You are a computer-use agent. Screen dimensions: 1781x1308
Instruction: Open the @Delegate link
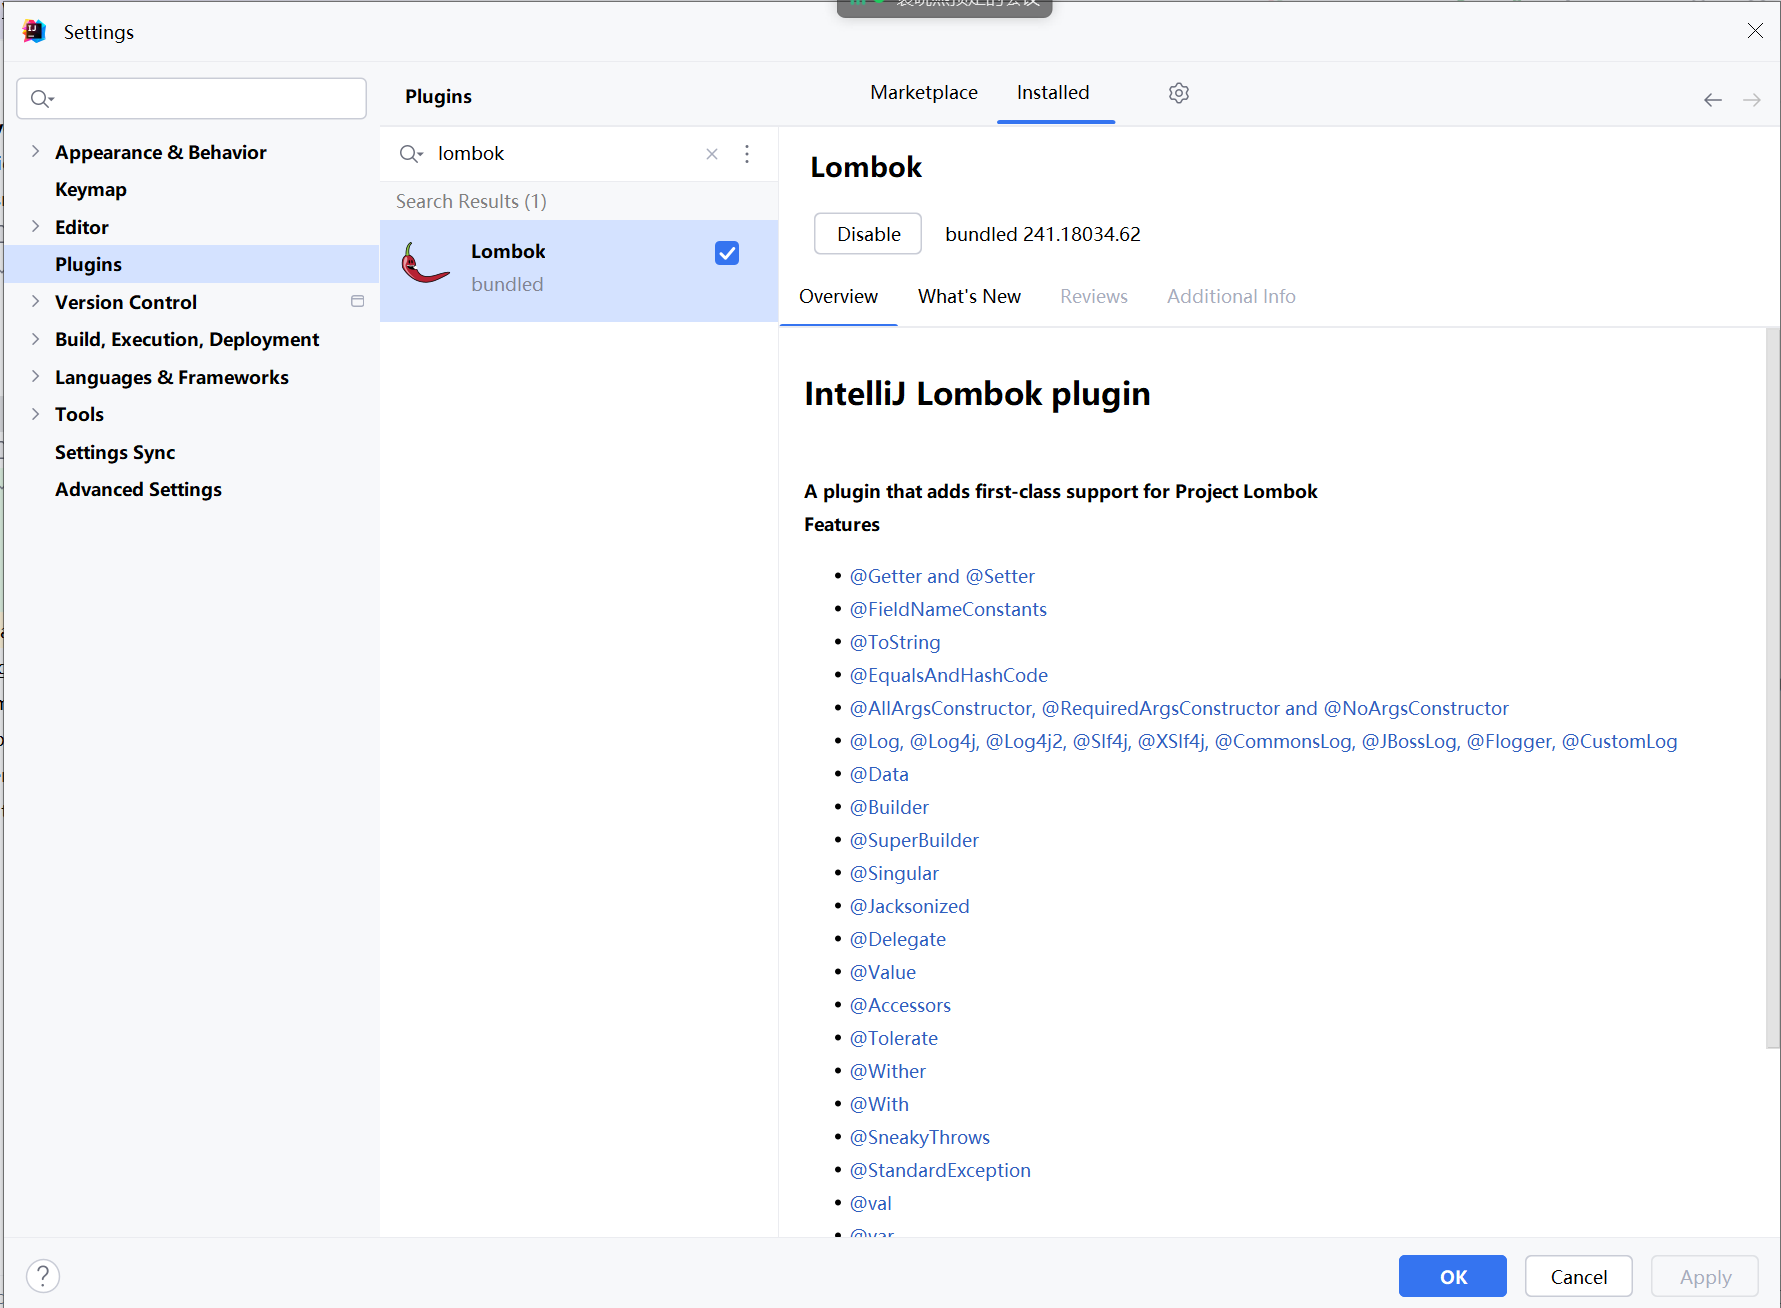point(898,939)
